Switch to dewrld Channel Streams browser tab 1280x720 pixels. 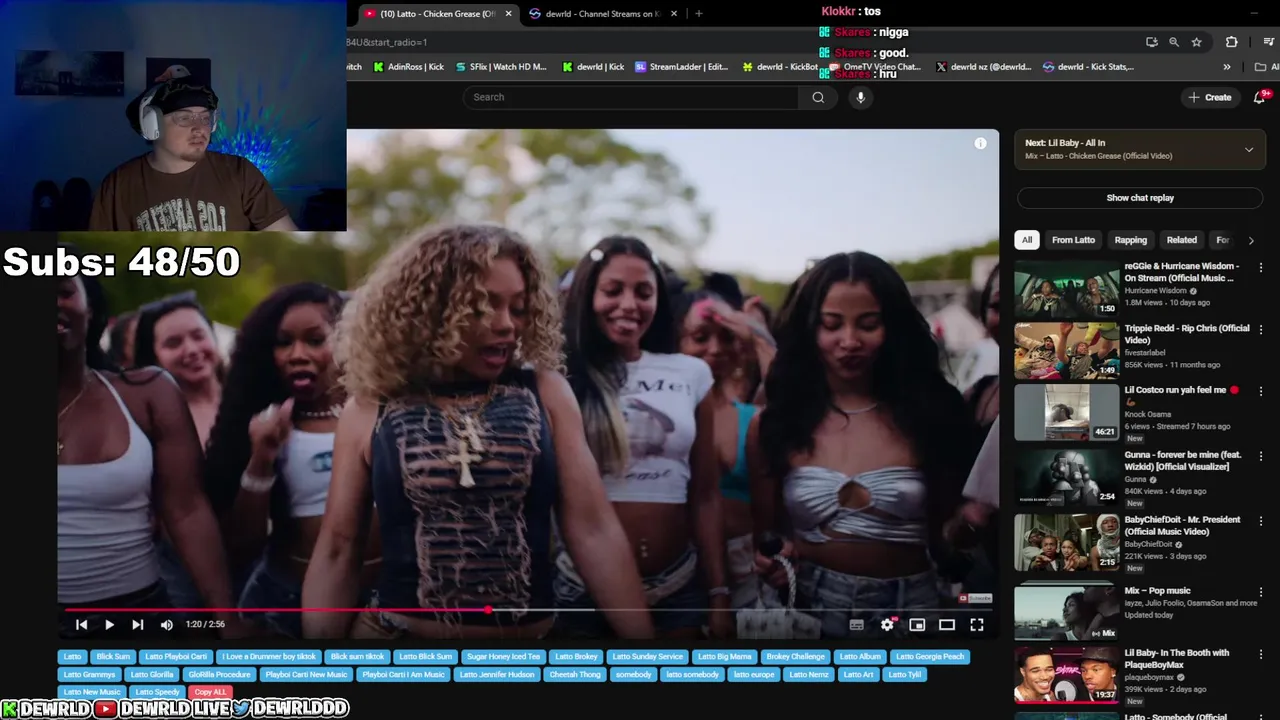(600, 13)
